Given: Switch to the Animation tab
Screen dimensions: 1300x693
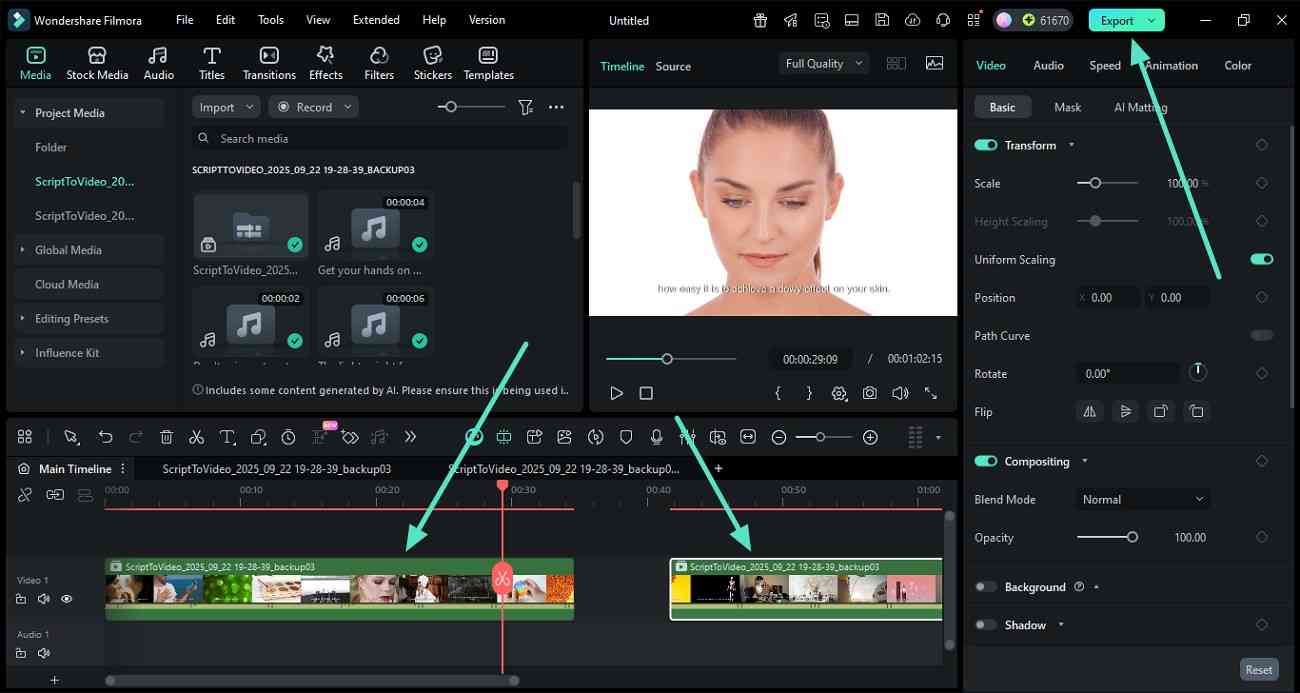Looking at the screenshot, I should (1170, 65).
